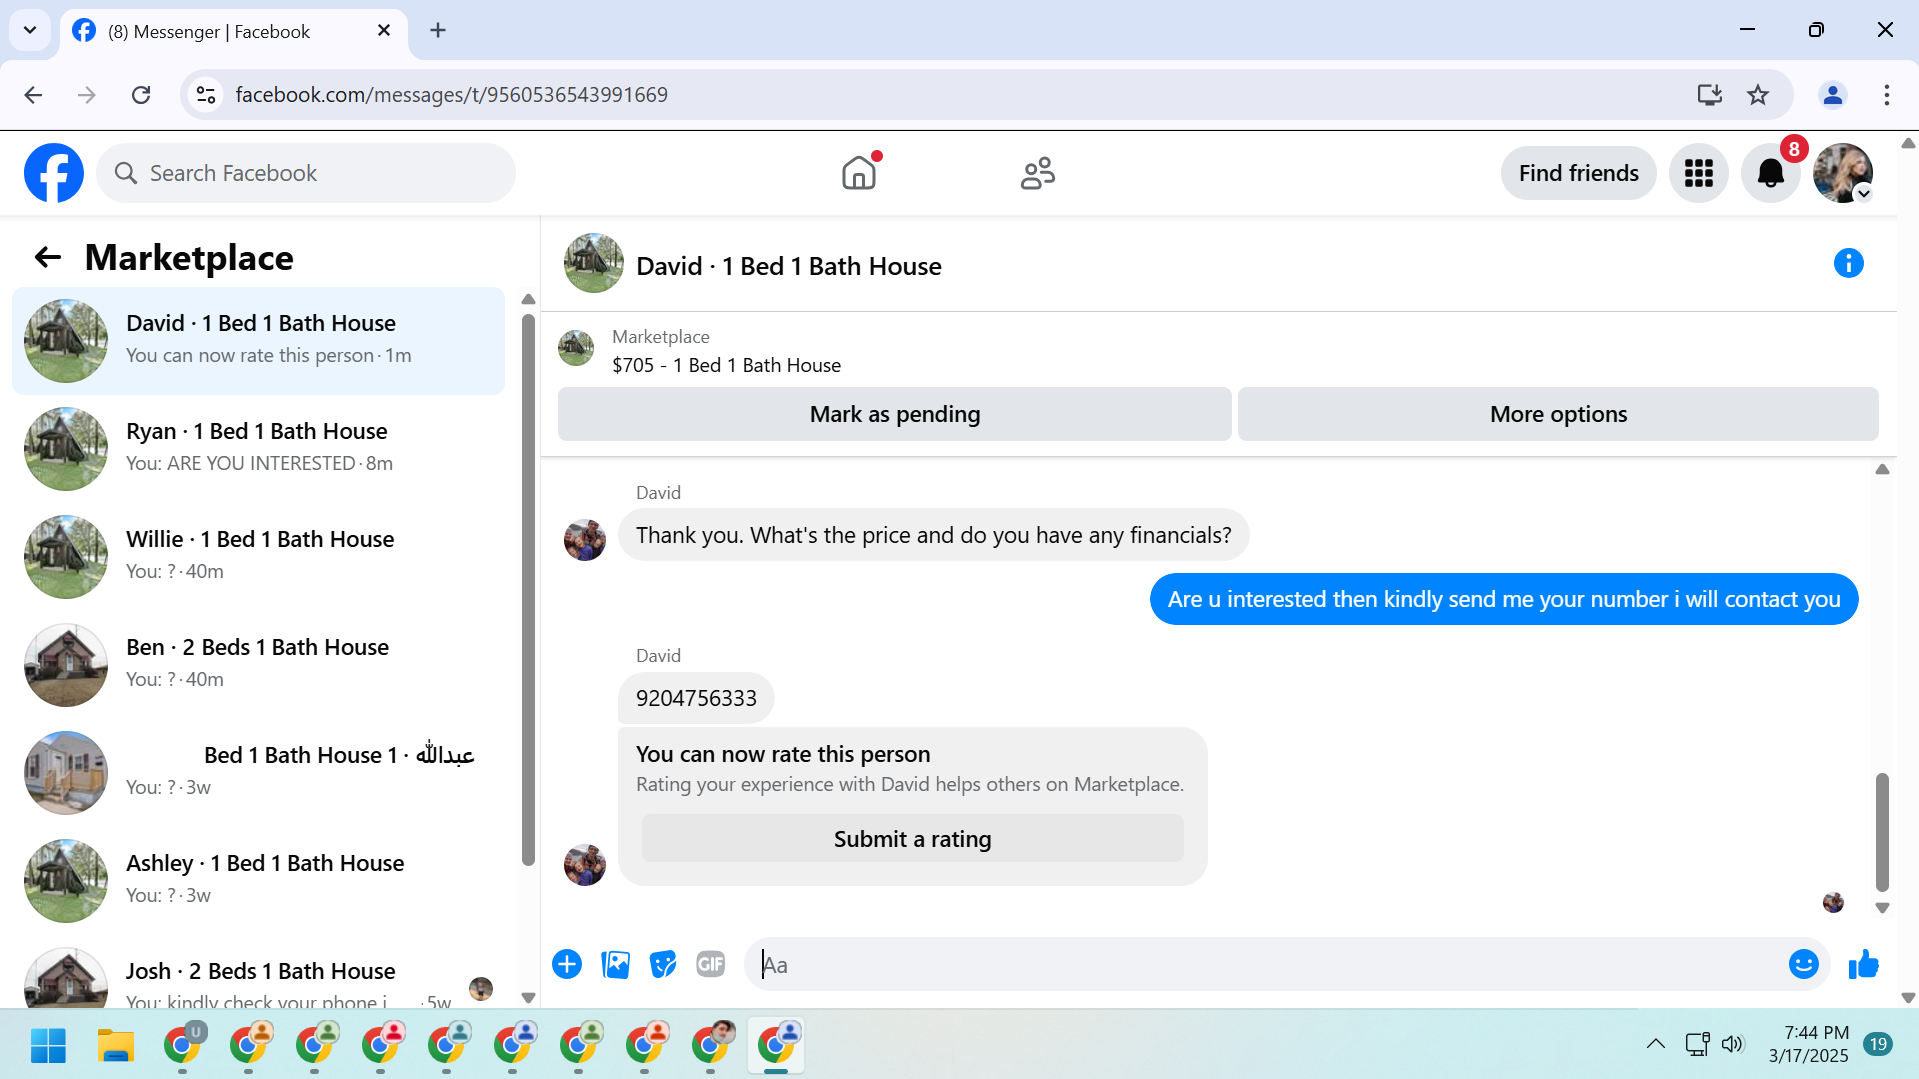The width and height of the screenshot is (1919, 1079).
Task: Switch to the Messenger | Facebook tab
Action: click(x=234, y=32)
